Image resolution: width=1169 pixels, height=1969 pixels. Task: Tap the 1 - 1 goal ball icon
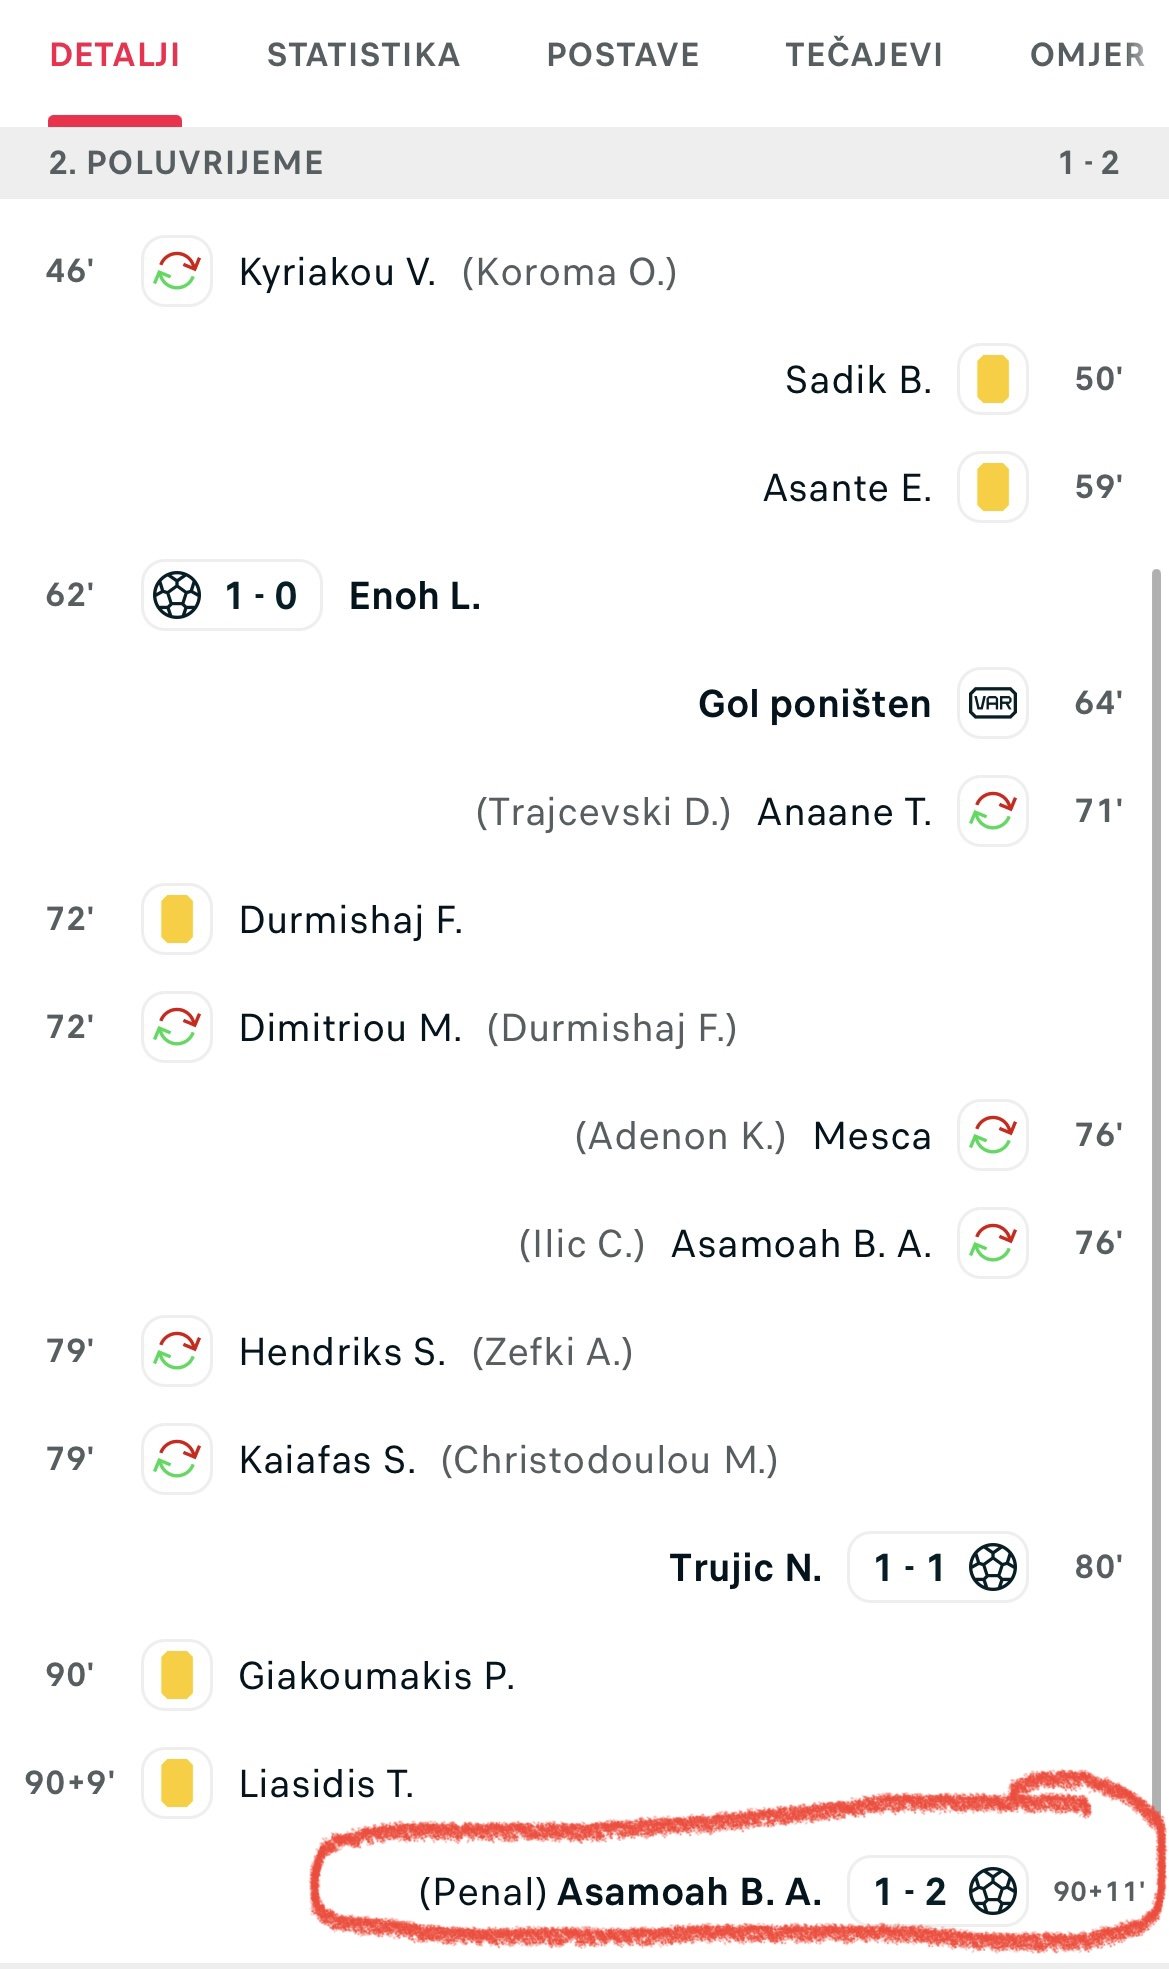[x=993, y=1567]
